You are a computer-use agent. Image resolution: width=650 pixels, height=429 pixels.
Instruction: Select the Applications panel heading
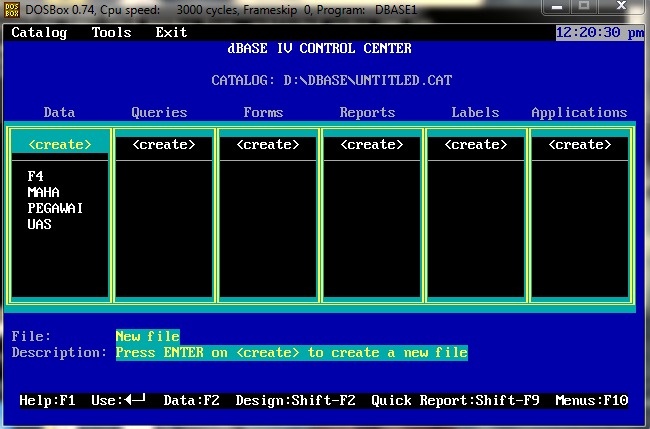click(579, 112)
